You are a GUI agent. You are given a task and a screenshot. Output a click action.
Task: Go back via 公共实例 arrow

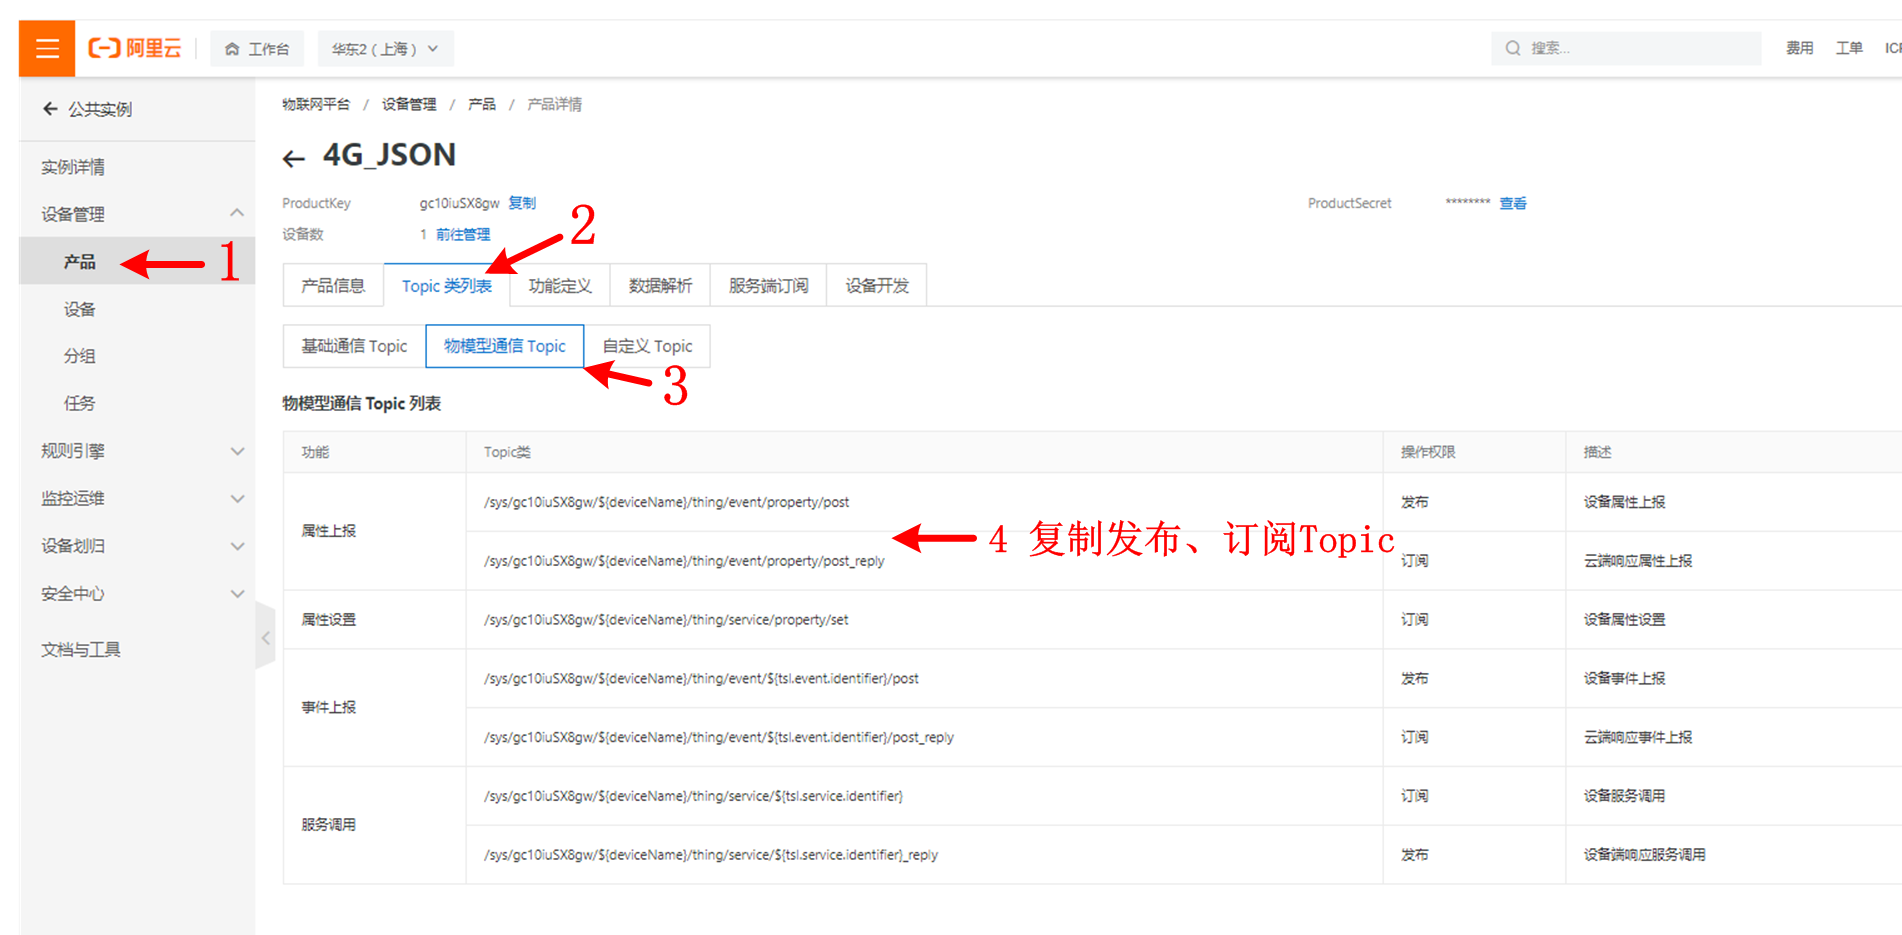pyautogui.click(x=50, y=109)
